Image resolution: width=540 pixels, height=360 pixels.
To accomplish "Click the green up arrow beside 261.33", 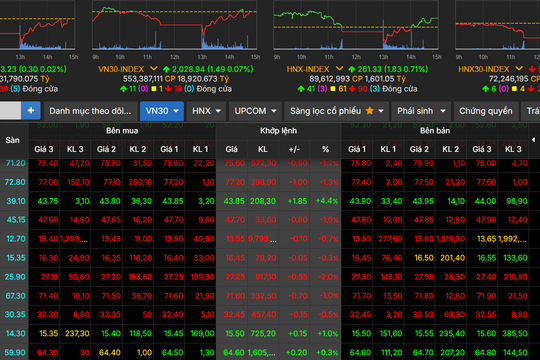I will click(x=352, y=69).
